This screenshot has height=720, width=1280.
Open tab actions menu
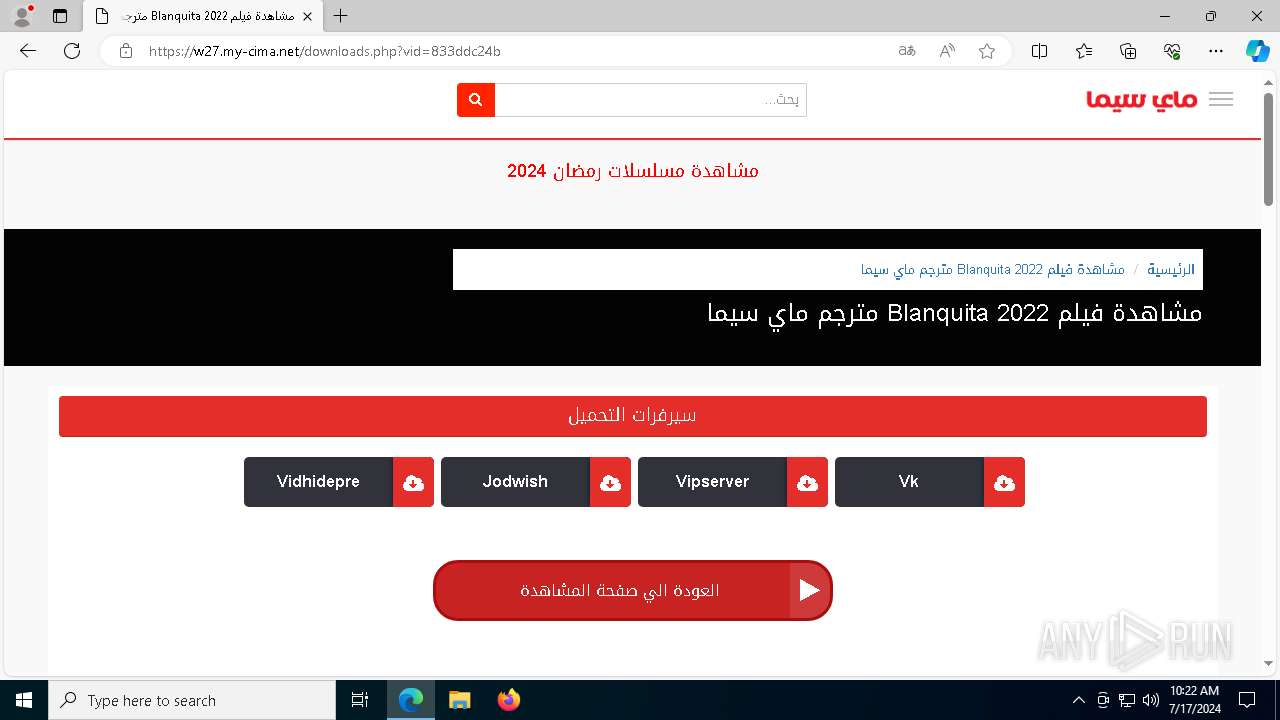pyautogui.click(x=60, y=16)
